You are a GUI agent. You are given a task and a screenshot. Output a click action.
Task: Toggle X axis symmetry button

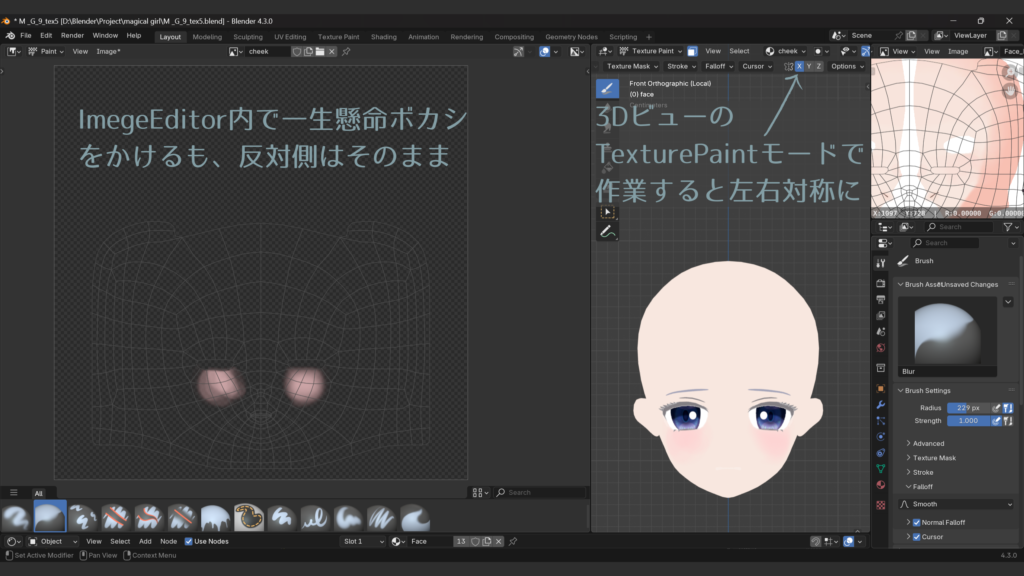coord(799,66)
